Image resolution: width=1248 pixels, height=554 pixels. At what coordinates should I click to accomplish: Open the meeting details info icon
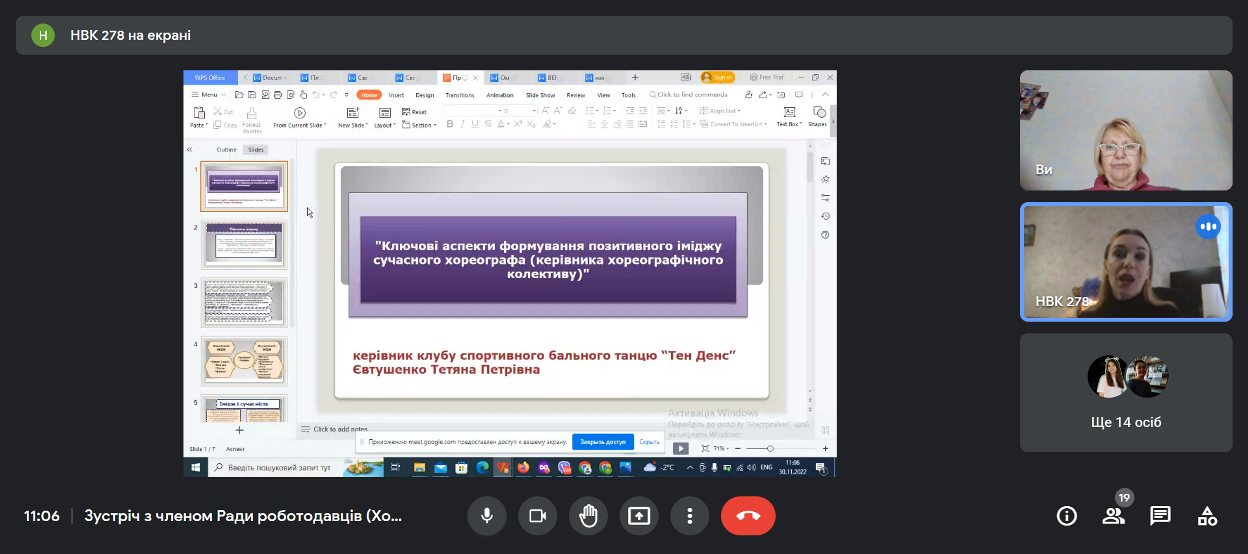[1067, 516]
